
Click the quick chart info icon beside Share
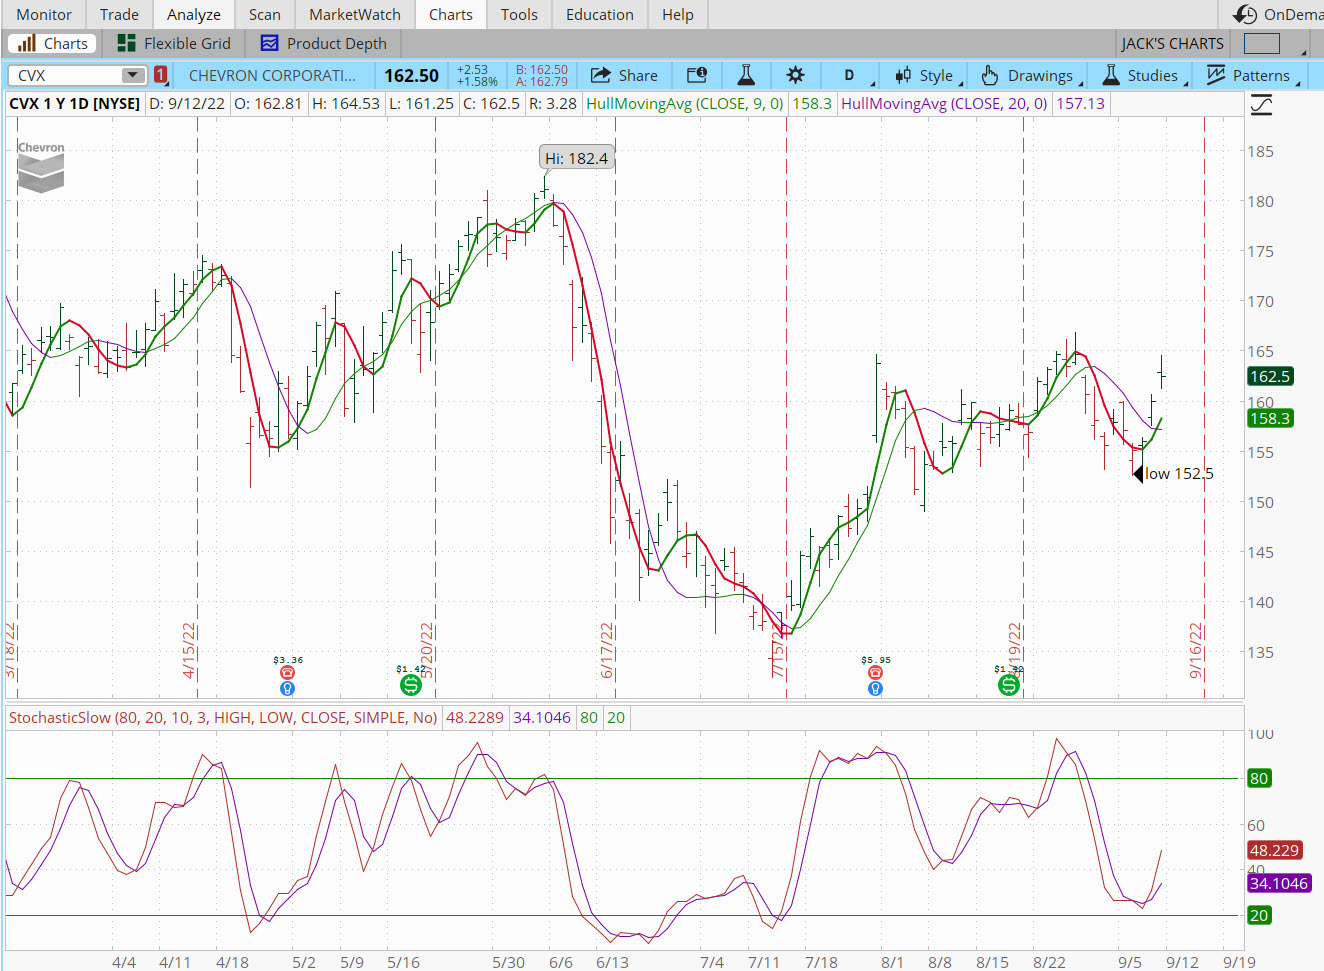click(x=697, y=75)
